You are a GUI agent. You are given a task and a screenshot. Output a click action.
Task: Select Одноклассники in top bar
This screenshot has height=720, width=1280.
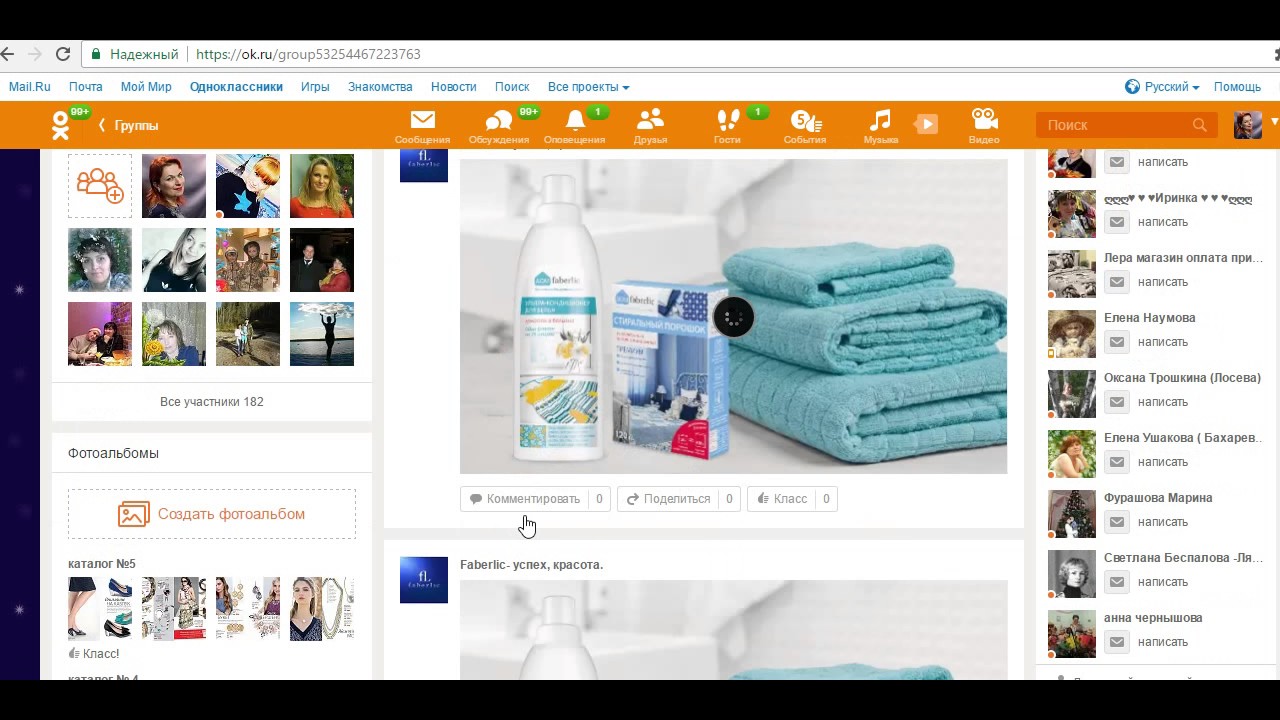click(x=236, y=87)
